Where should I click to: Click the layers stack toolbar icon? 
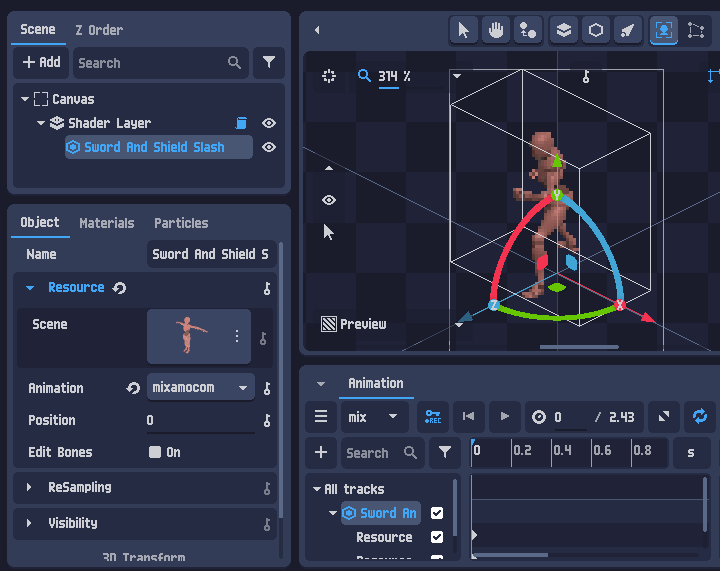(563, 30)
